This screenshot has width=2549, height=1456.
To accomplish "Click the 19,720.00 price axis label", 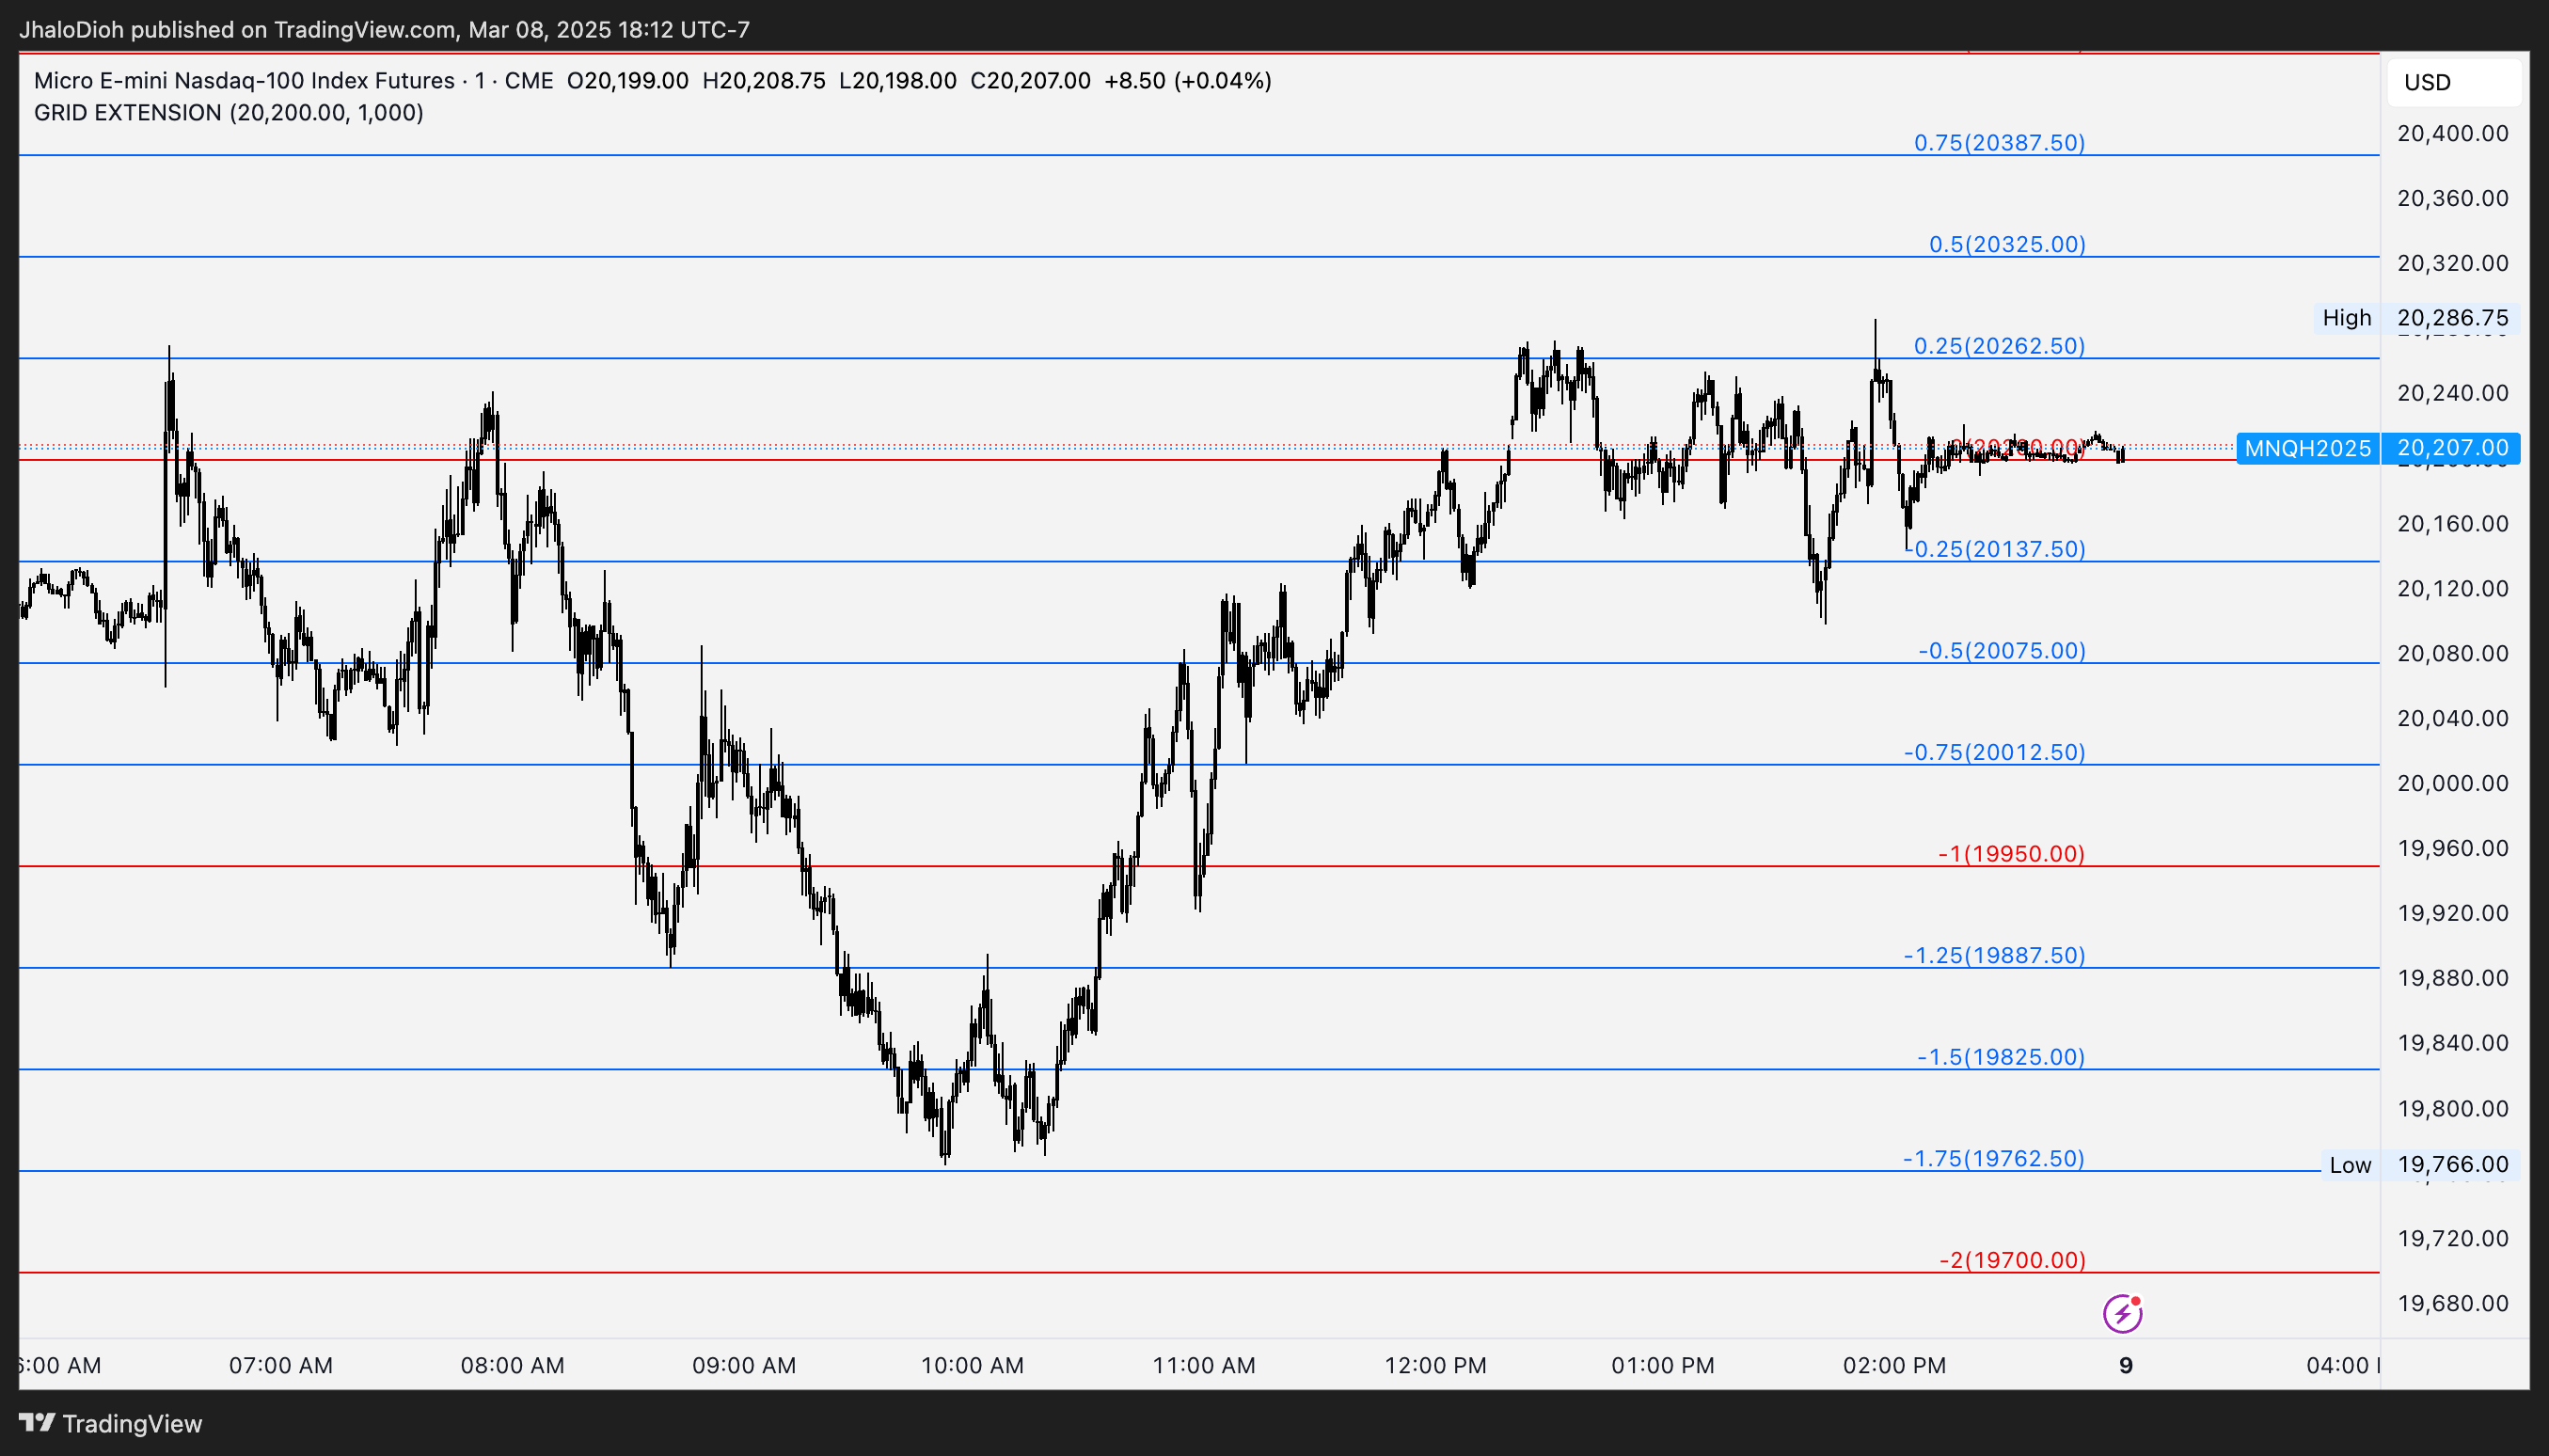I will pyautogui.click(x=2453, y=1238).
